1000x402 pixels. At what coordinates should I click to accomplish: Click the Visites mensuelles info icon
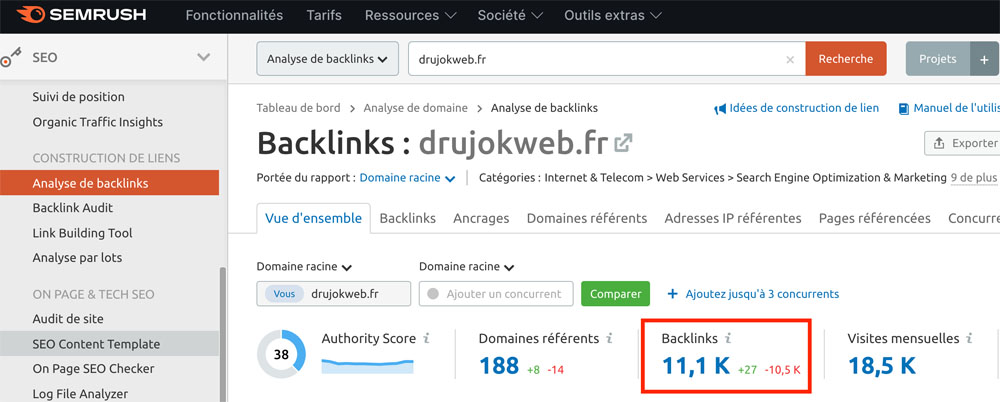pyautogui.click(x=969, y=338)
